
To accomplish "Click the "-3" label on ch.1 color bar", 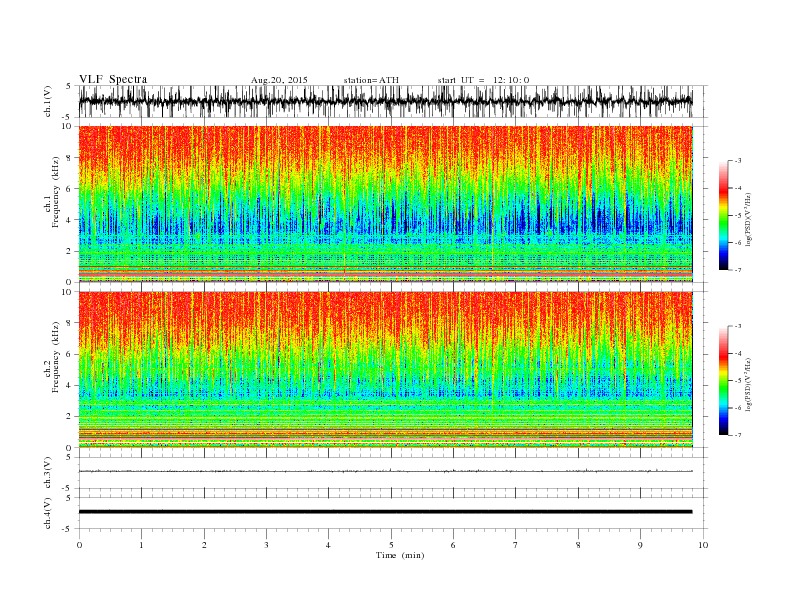I will coord(738,161).
